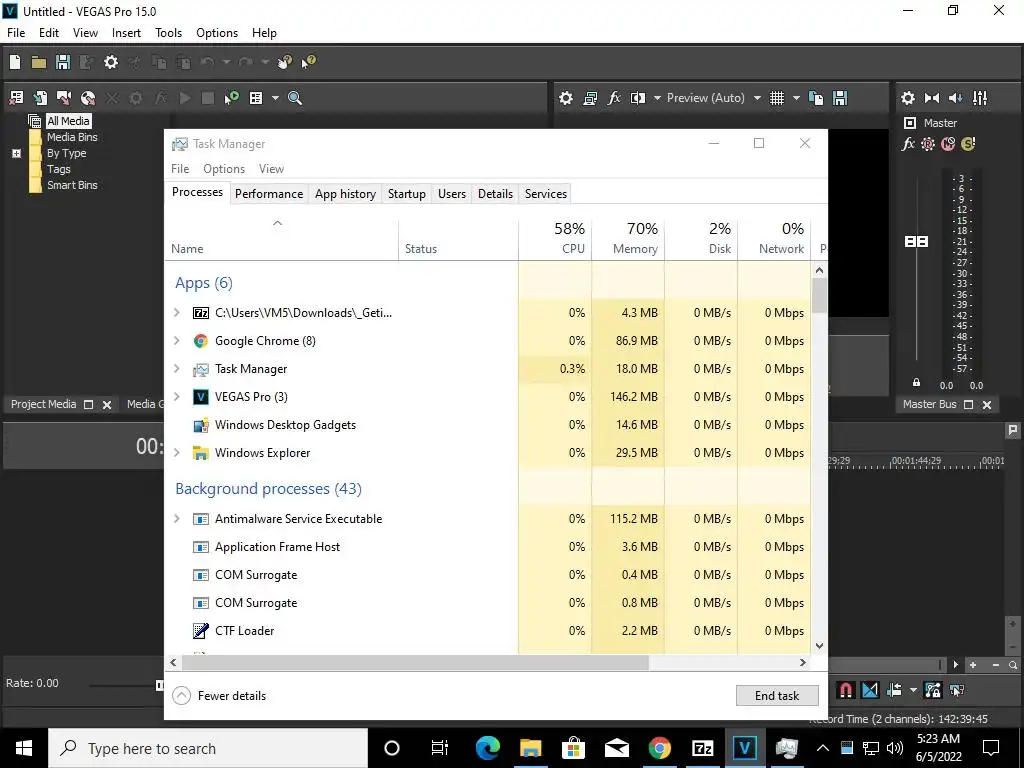Open Master FX button
Image resolution: width=1024 pixels, height=768 pixels.
pos(908,144)
